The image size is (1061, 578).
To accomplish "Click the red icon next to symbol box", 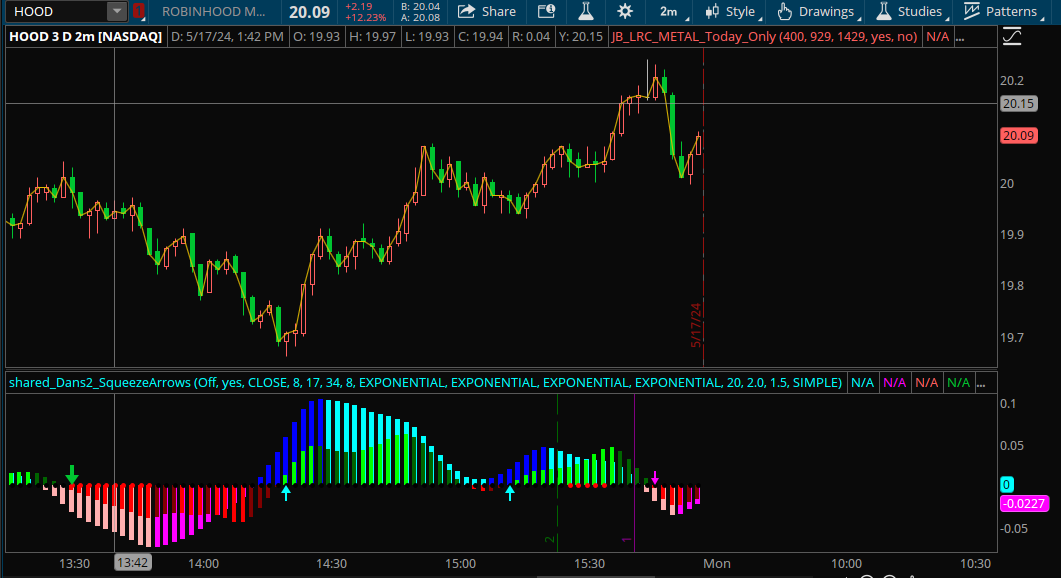I will click(x=139, y=12).
